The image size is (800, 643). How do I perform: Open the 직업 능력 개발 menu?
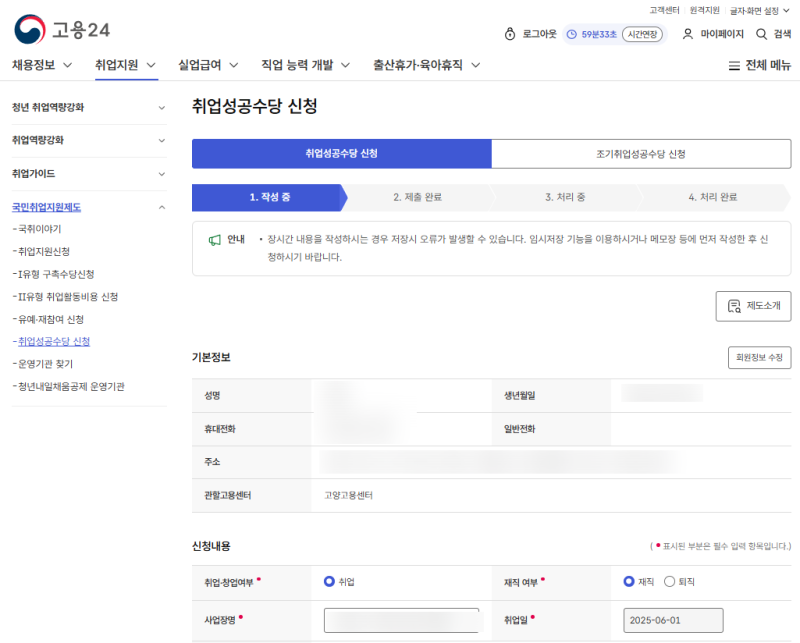(297, 65)
